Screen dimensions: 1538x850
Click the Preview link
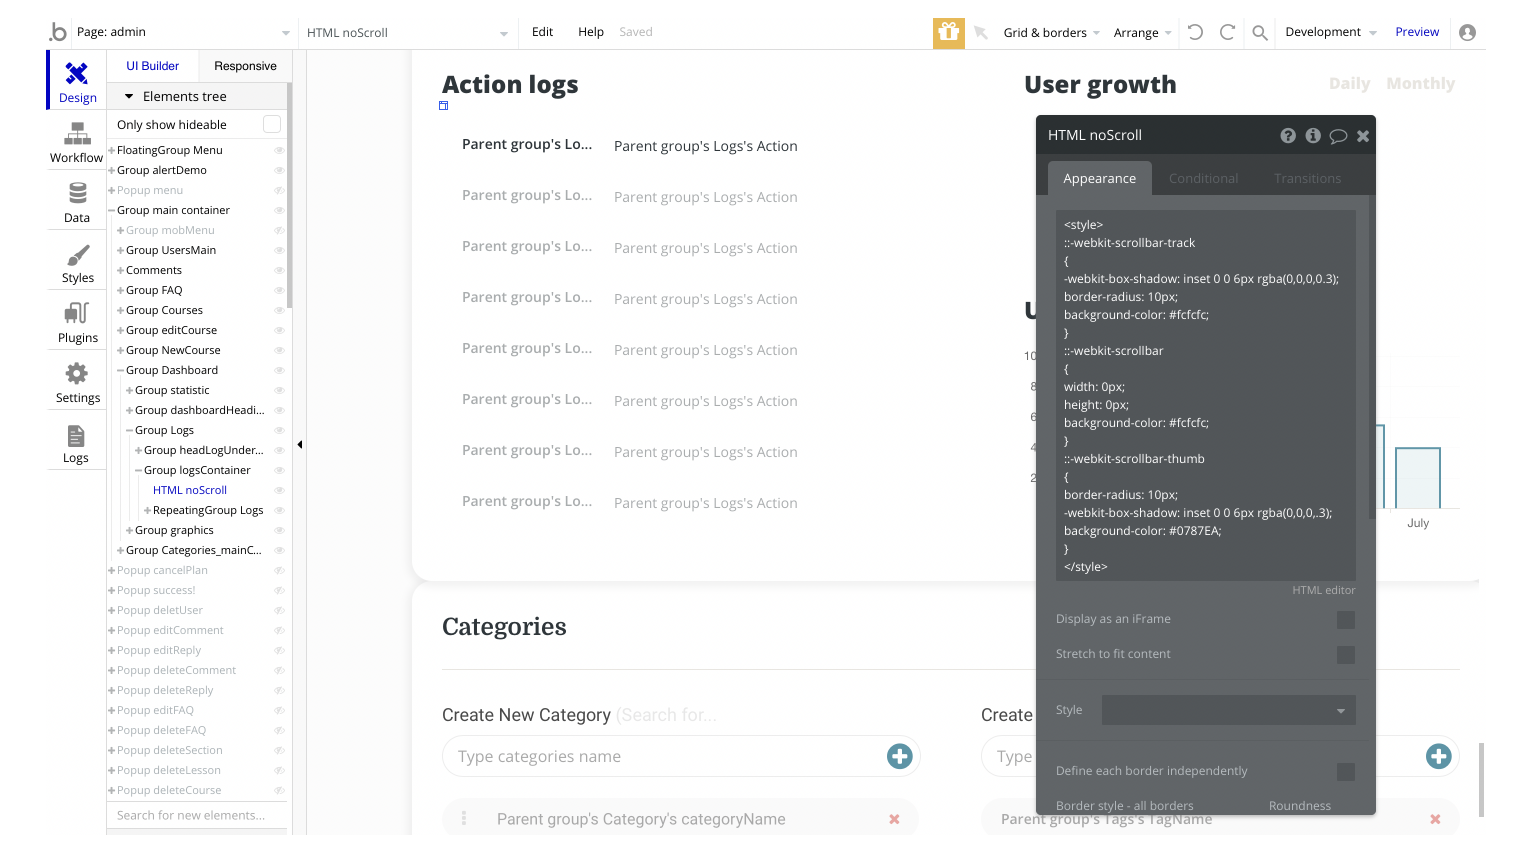tap(1417, 32)
